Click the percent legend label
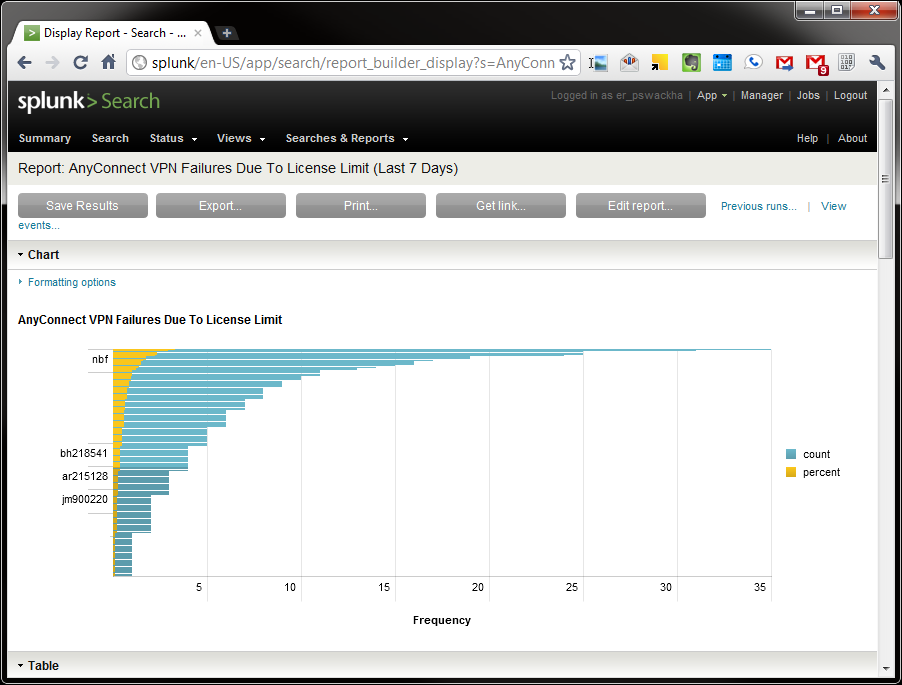Viewport: 902px width, 685px height. coord(821,472)
